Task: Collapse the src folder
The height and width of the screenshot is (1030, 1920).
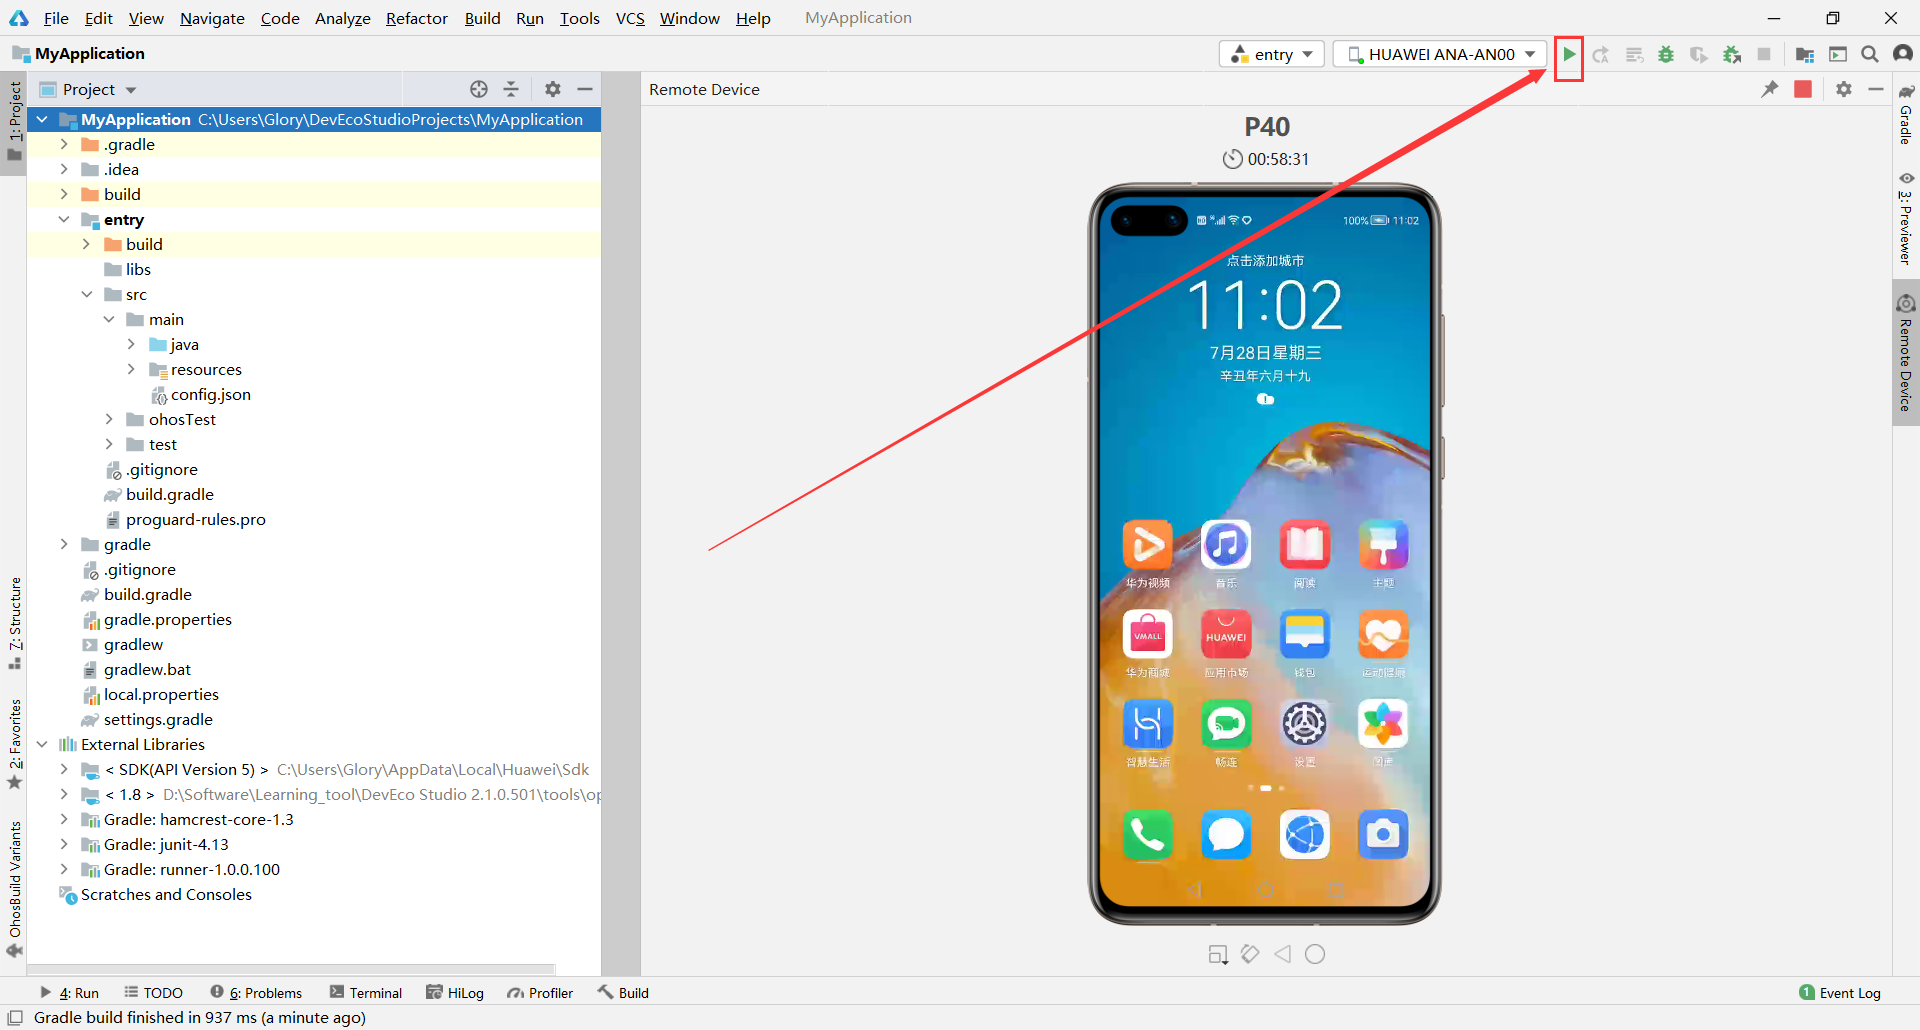Action: pyautogui.click(x=87, y=294)
